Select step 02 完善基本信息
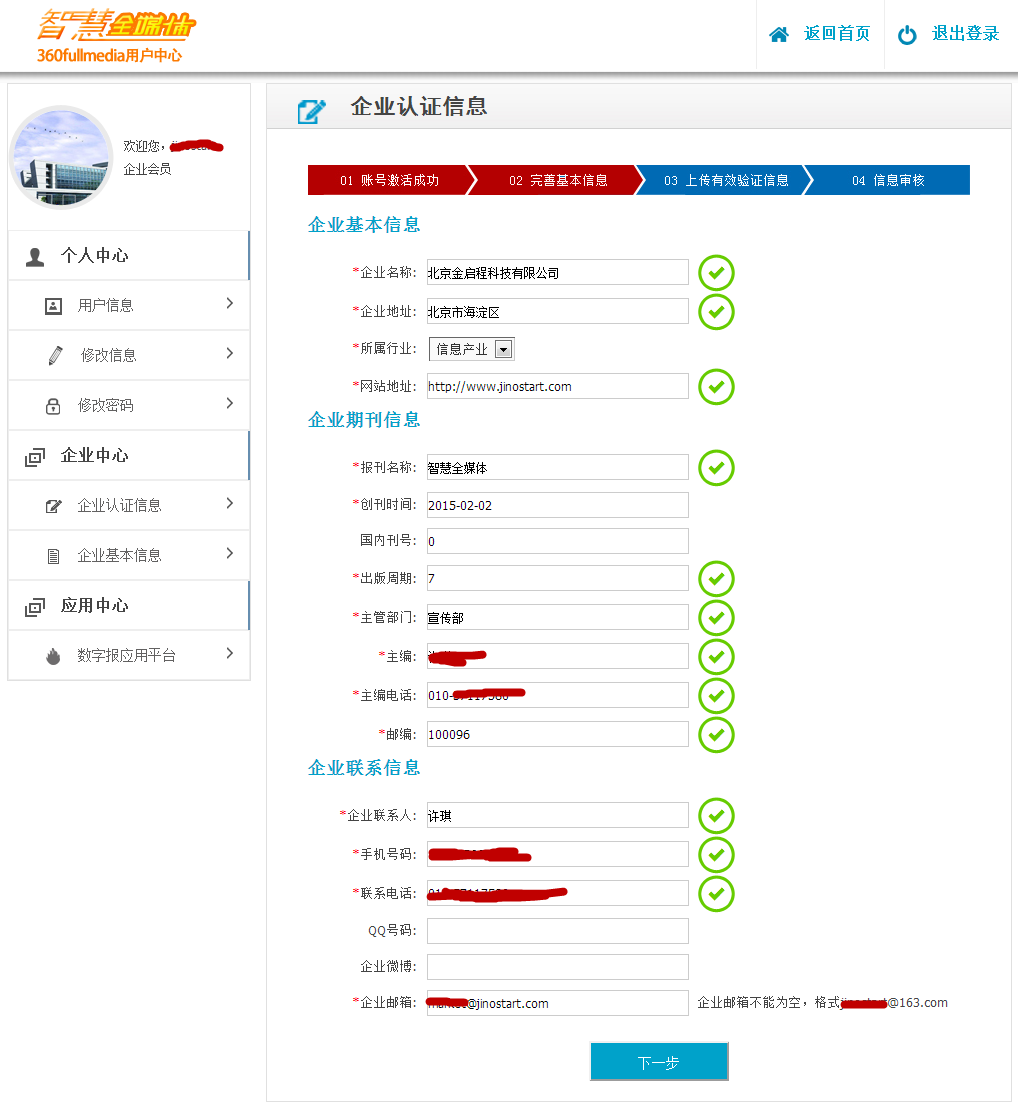Viewport: 1018px width, 1110px height. click(558, 181)
